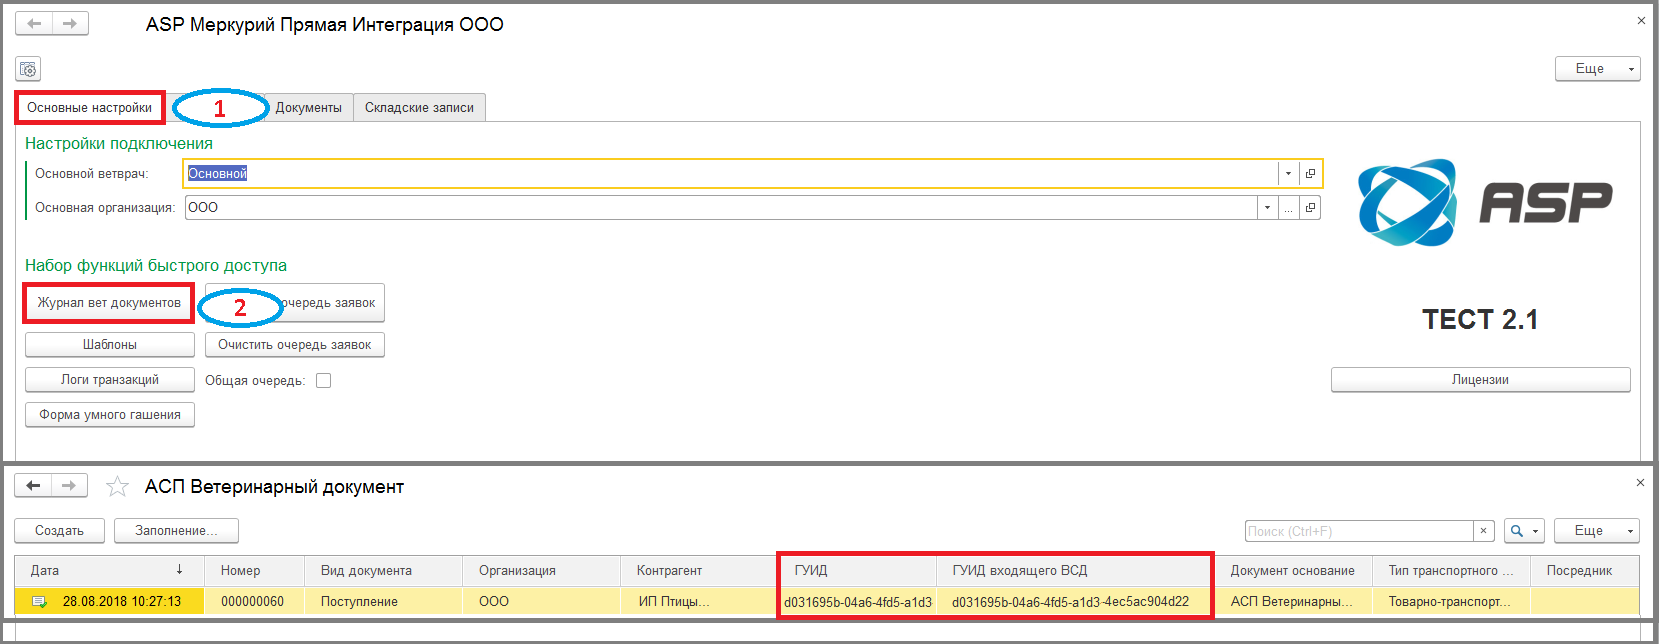Open upper Еще menu in ASP window
Image resolution: width=1659 pixels, height=644 pixels.
pos(1597,69)
